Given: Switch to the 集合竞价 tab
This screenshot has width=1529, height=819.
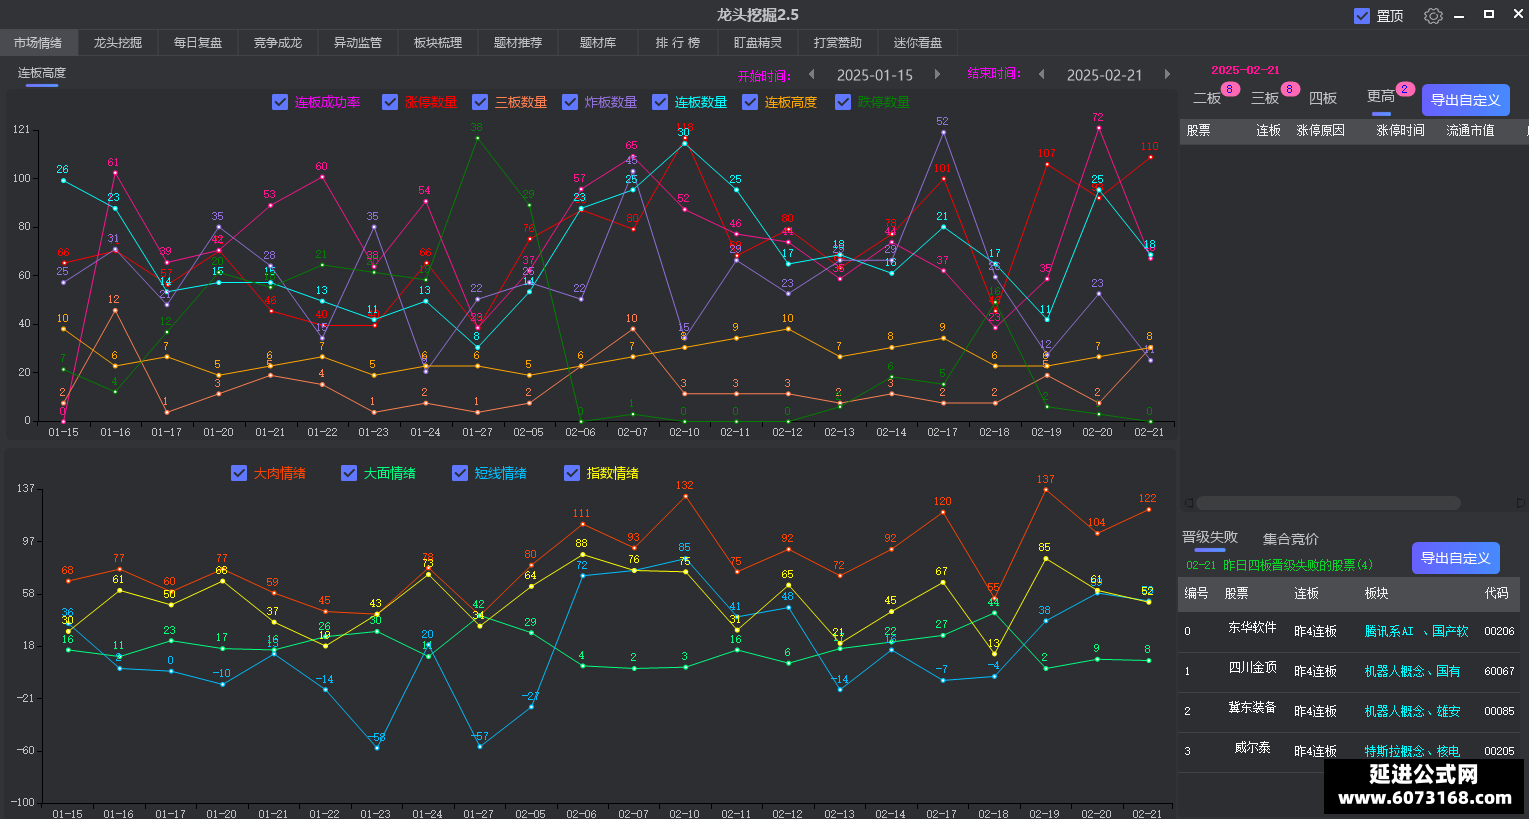Looking at the screenshot, I should (1290, 539).
